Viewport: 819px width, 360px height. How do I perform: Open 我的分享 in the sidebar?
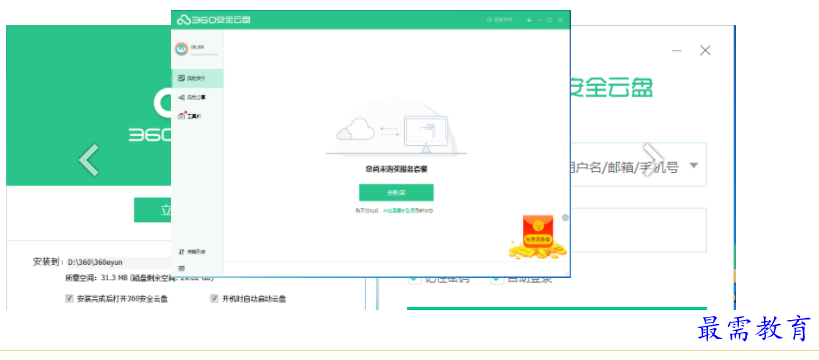(x=197, y=97)
